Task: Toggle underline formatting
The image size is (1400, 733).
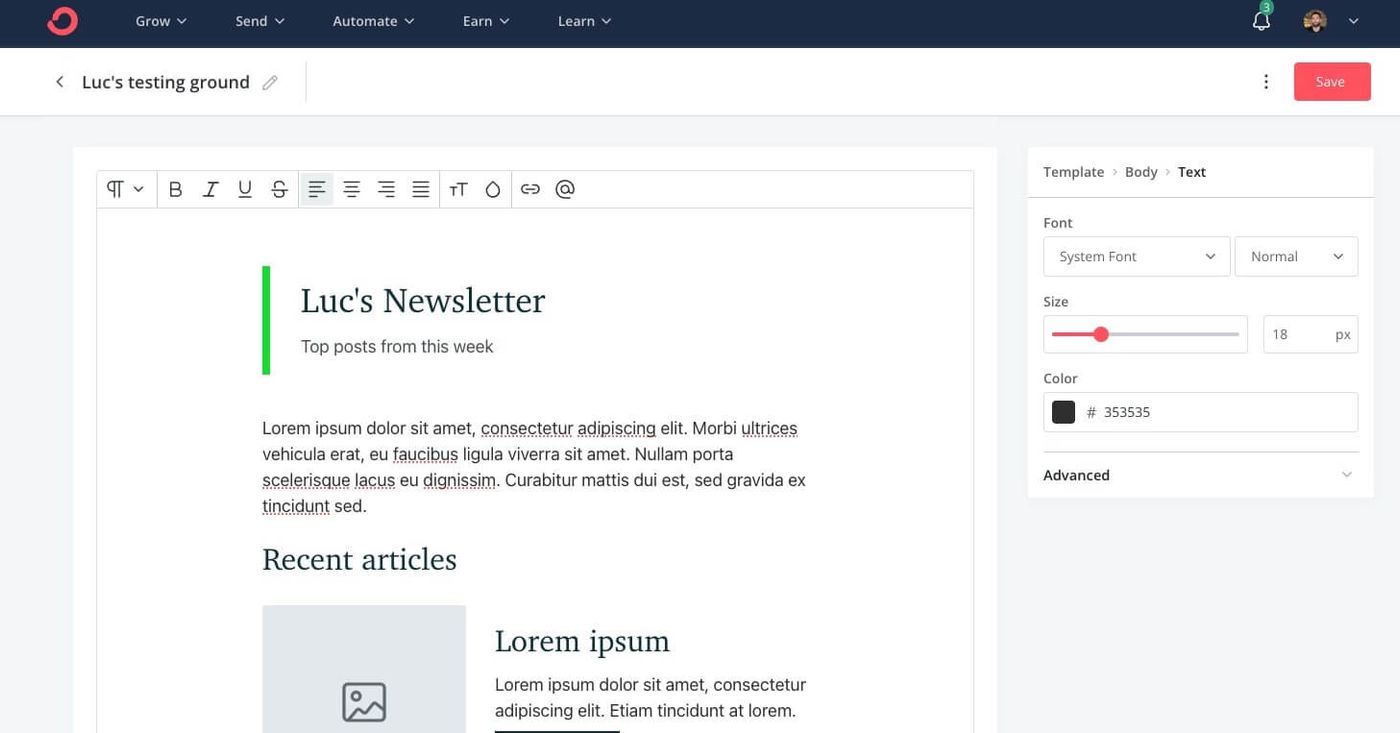Action: [245, 189]
